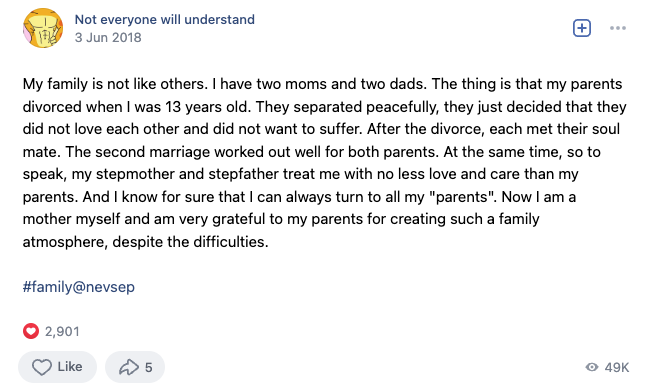Click the opening sentence "My family is not like others"
Screen dimensions: 651x385
114,84
